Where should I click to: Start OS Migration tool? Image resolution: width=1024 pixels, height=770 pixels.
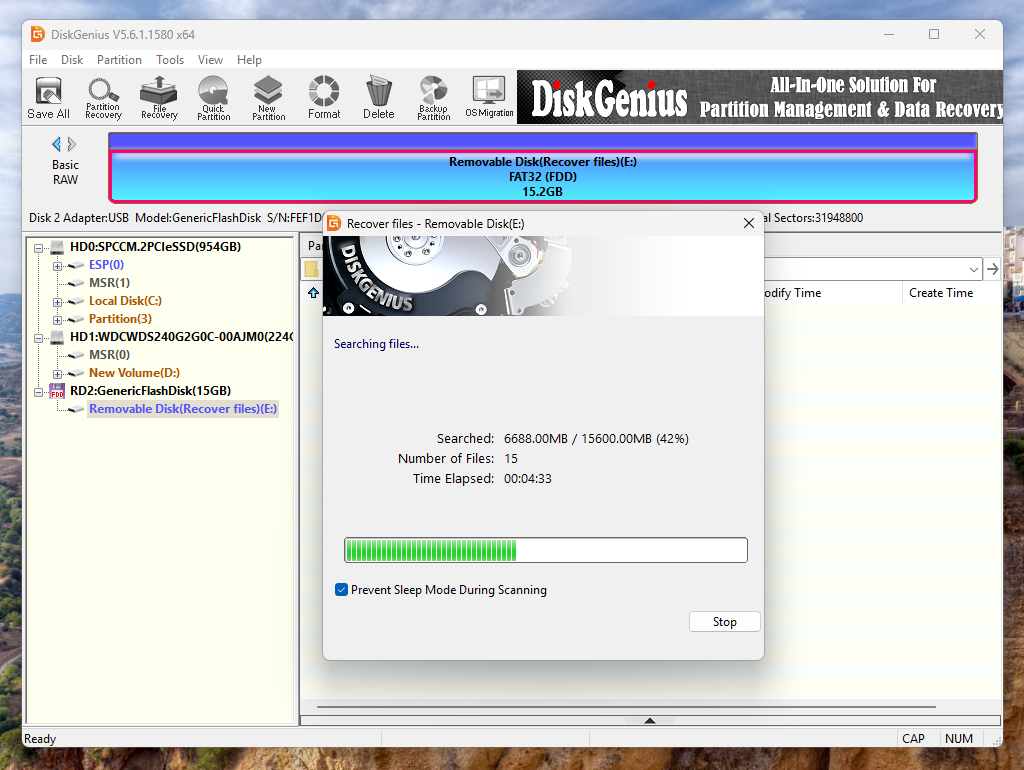coord(489,98)
